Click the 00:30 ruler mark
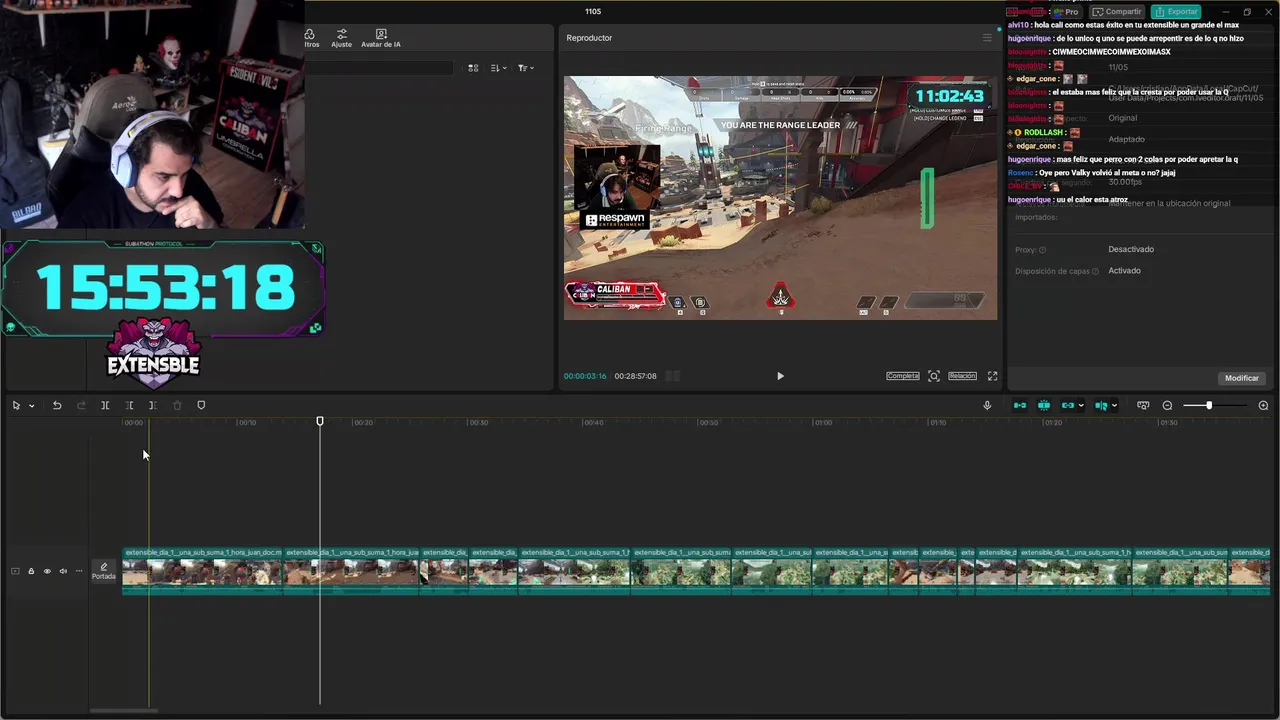Viewport: 1280px width, 720px height. (478, 423)
